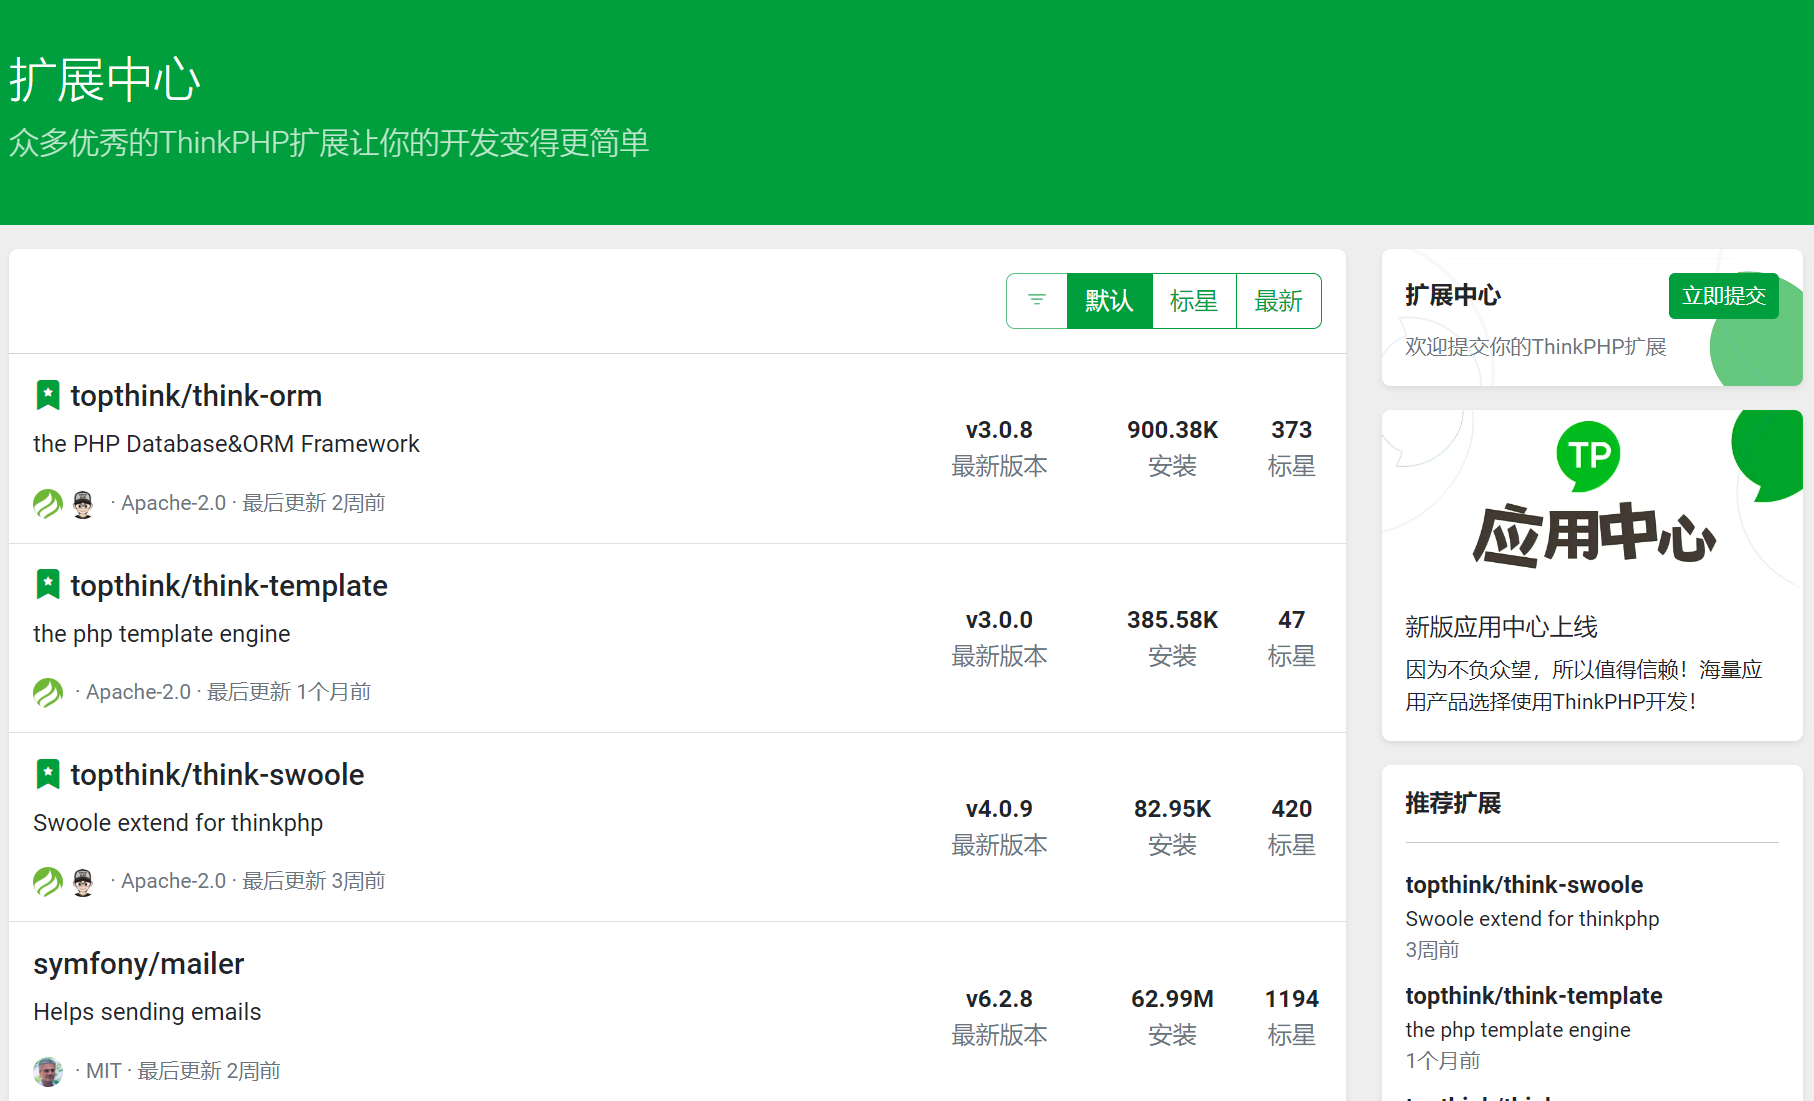Viewport: 1814px width, 1101px height.
Task: Click green leaf avatar in think-template row
Action: pos(47,692)
